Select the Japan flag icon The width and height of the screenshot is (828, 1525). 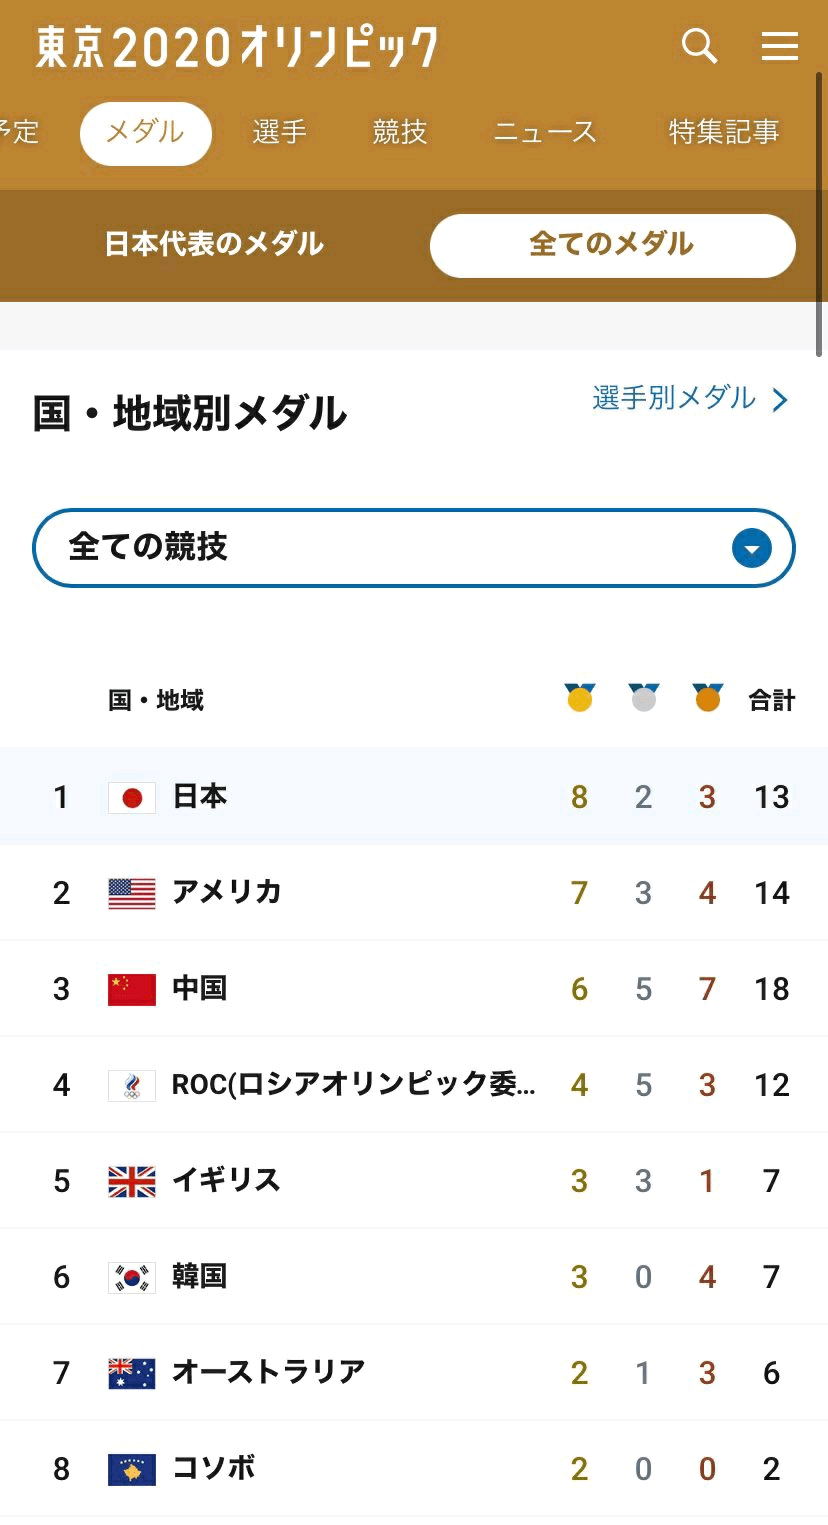click(x=132, y=797)
